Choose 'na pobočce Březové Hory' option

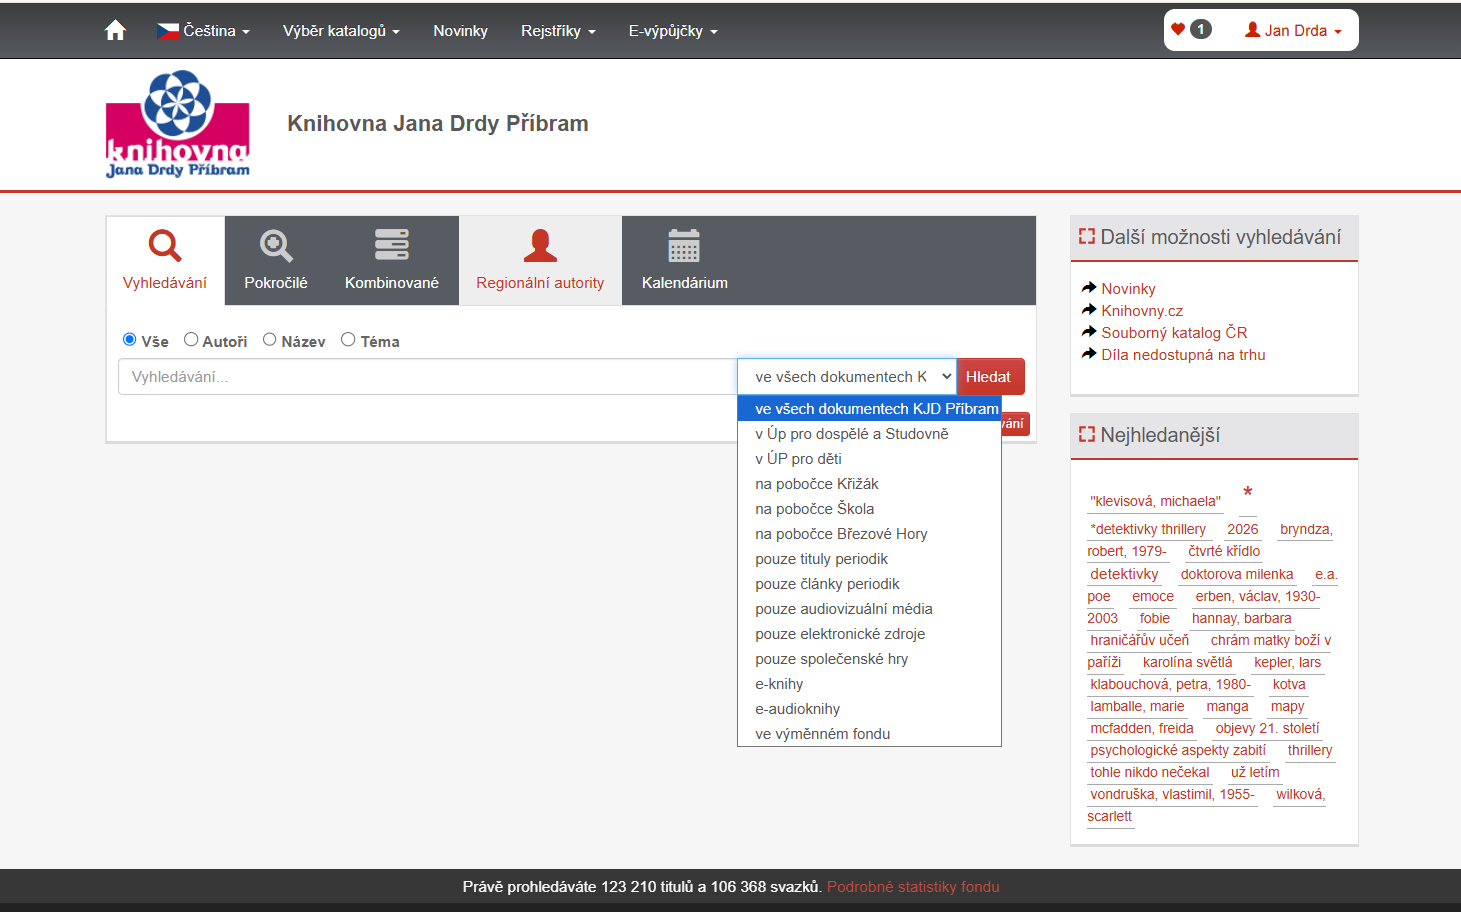click(x=869, y=534)
